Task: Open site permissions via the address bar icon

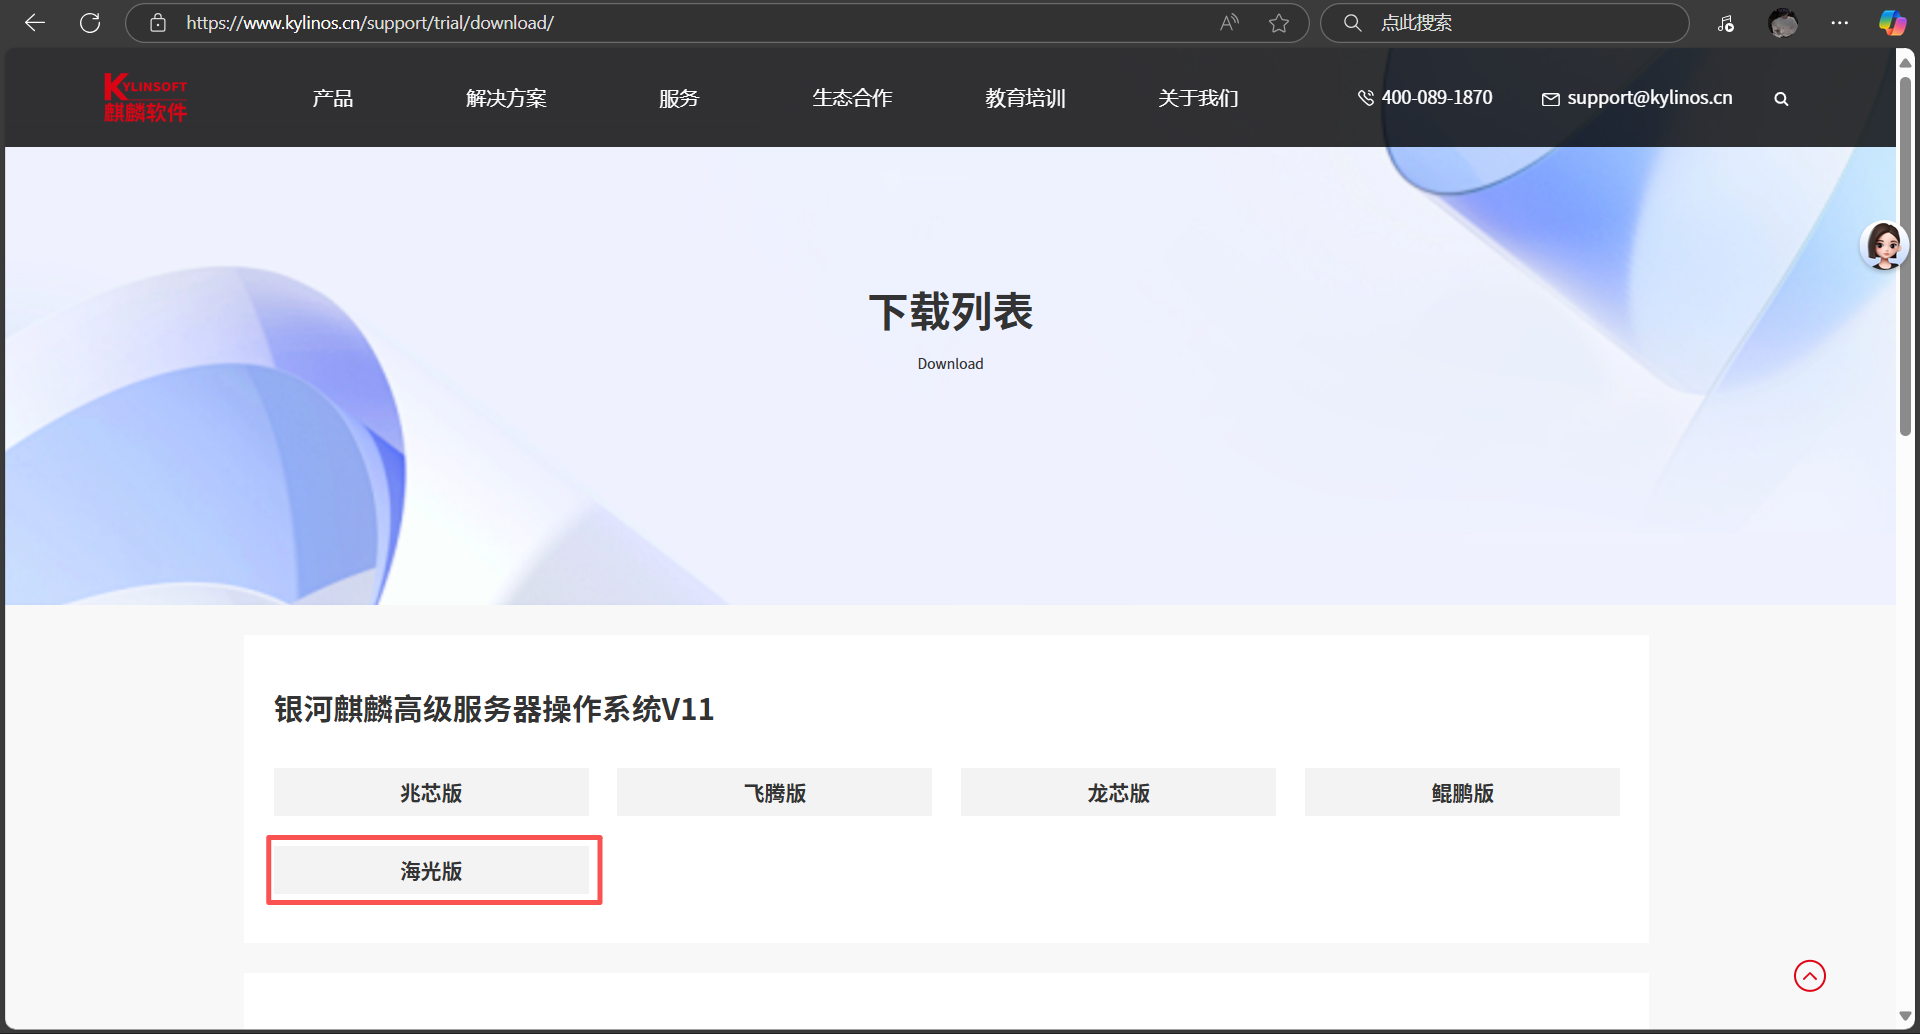Action: coord(157,22)
